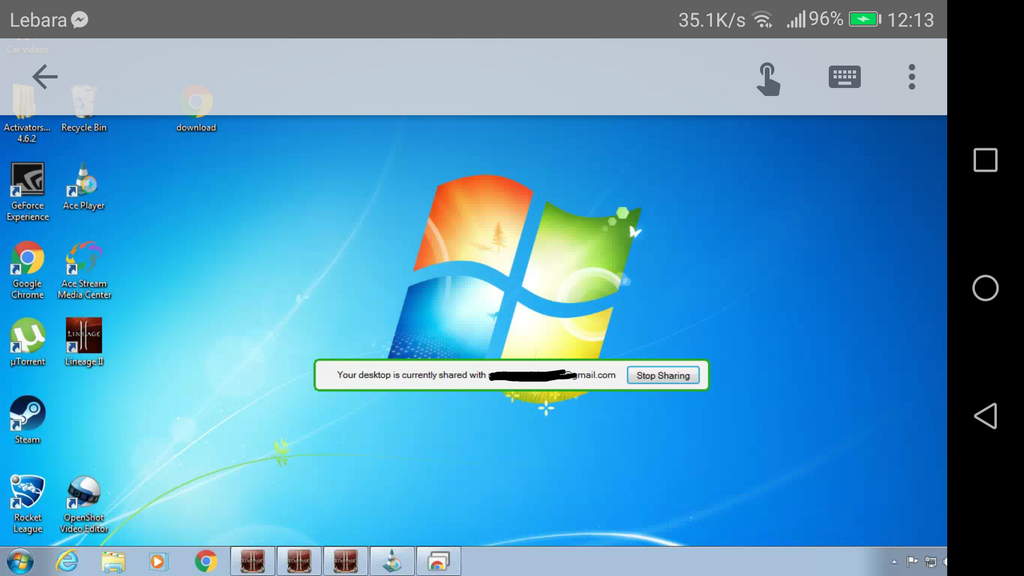Click the "Your desktop is currently shared with" text
1024x576 pixels.
click(411, 375)
